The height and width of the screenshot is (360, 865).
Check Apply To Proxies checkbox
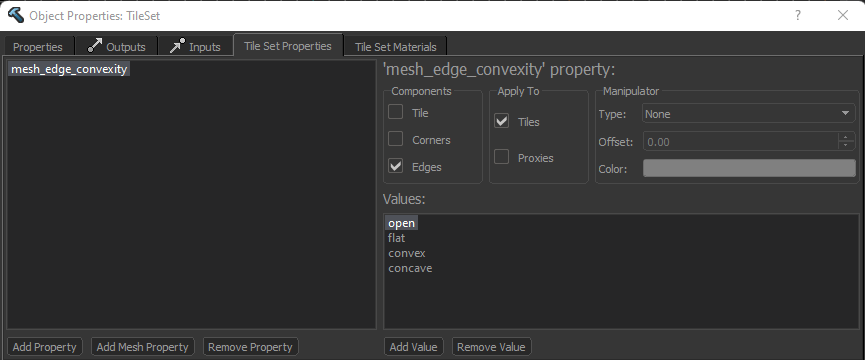coord(501,158)
